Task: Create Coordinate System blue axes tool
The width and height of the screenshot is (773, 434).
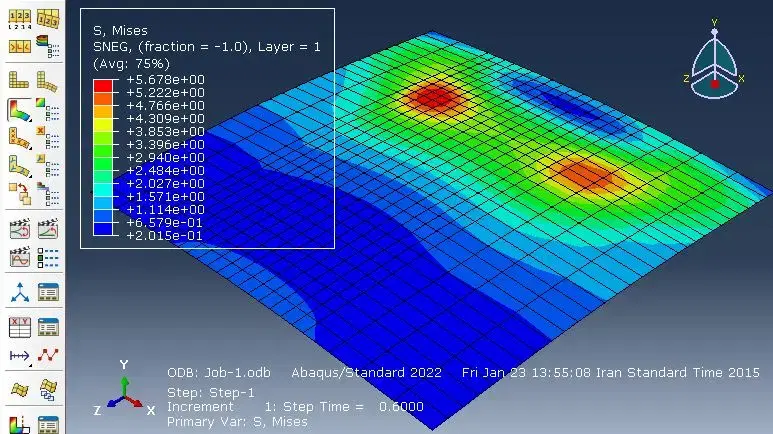Action: (x=20, y=292)
